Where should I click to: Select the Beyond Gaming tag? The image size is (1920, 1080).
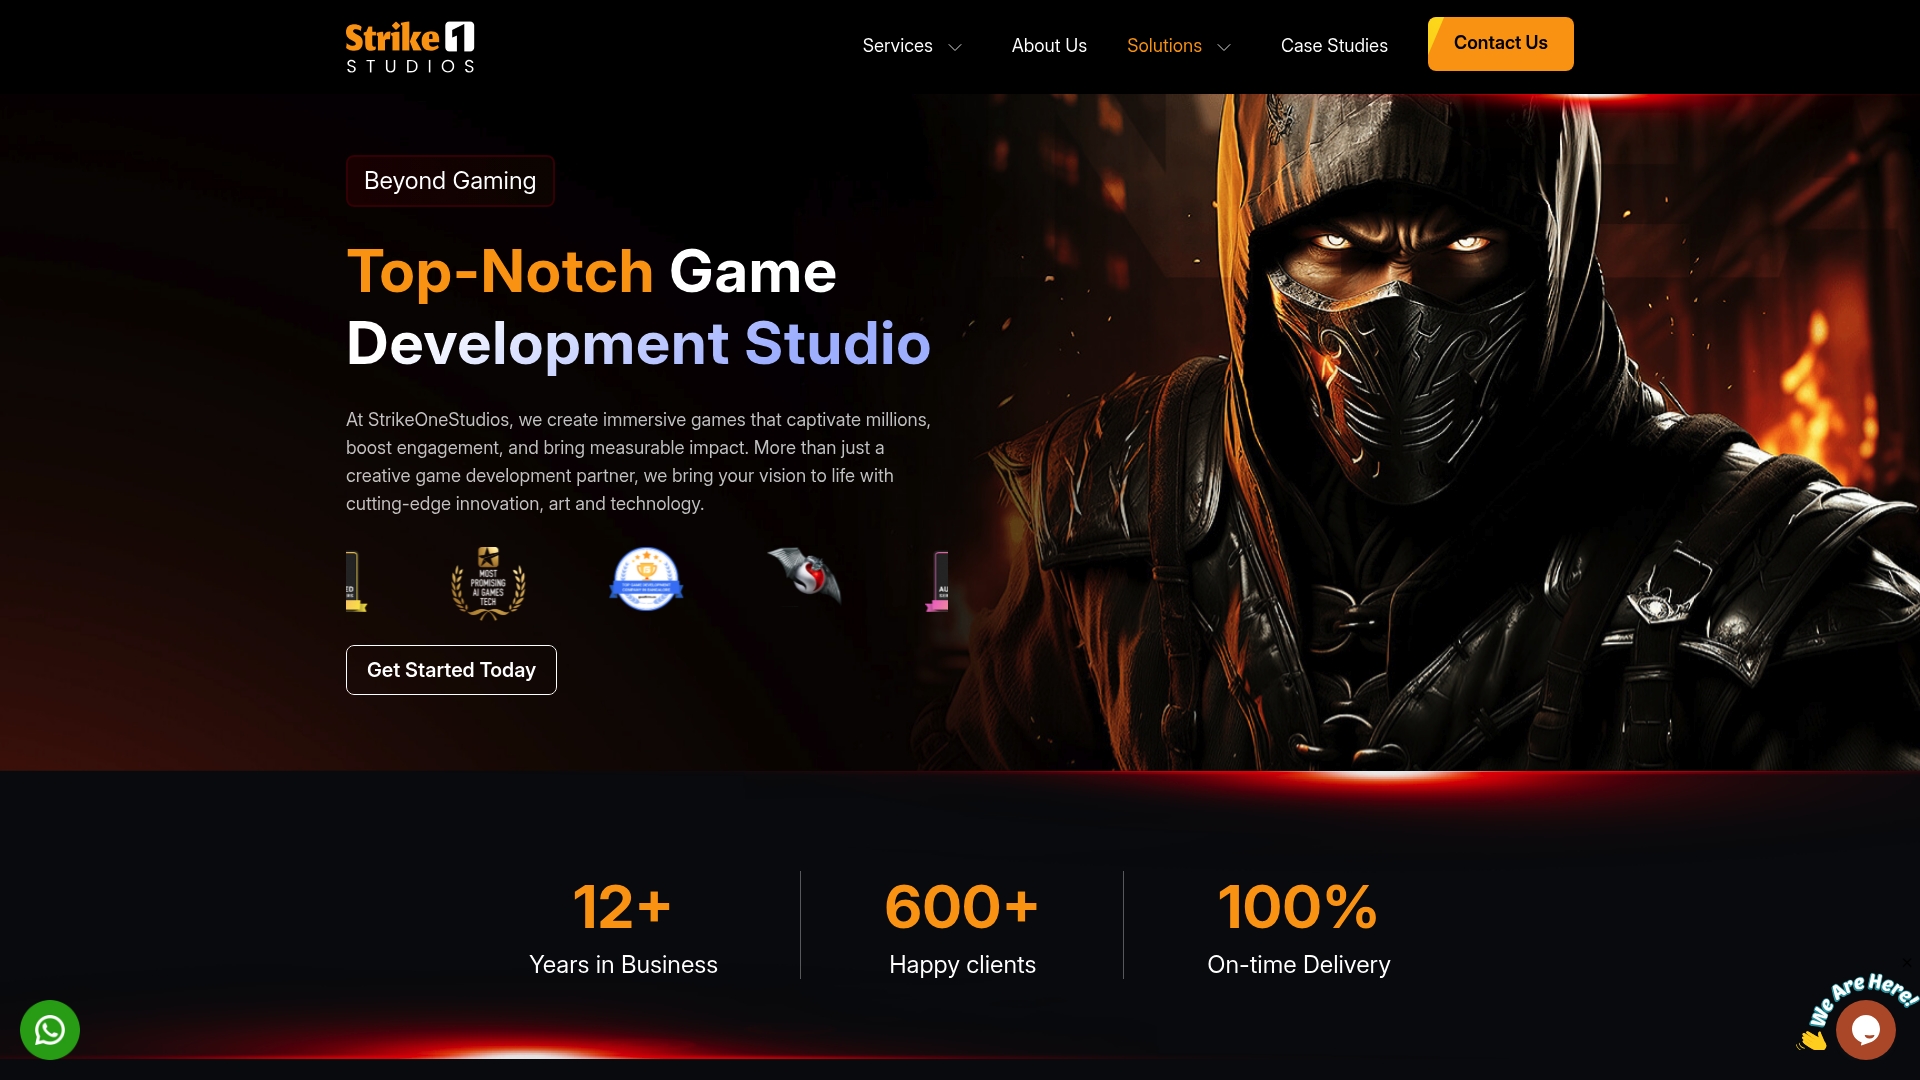click(450, 181)
